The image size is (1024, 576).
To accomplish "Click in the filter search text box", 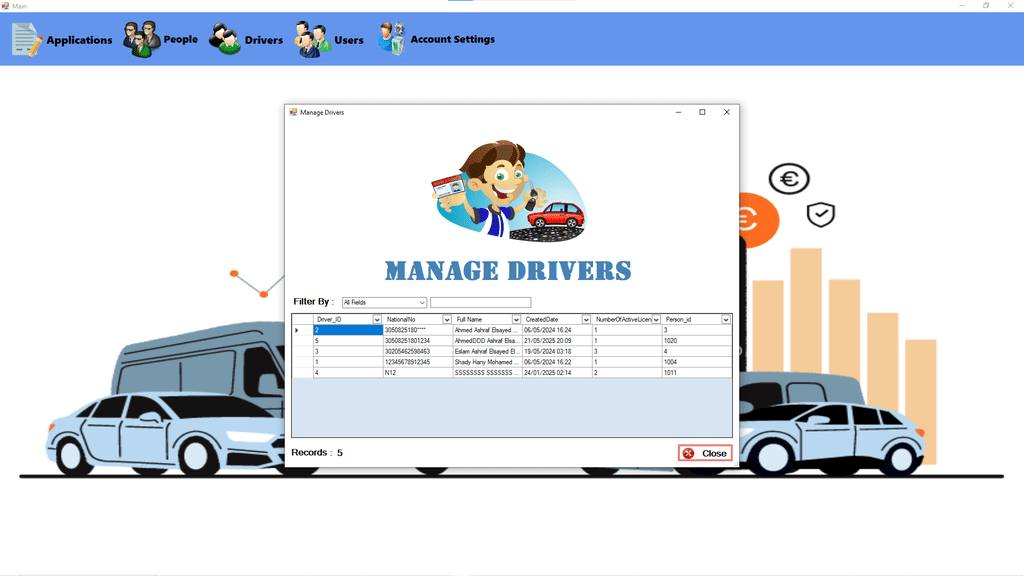I will 480,302.
